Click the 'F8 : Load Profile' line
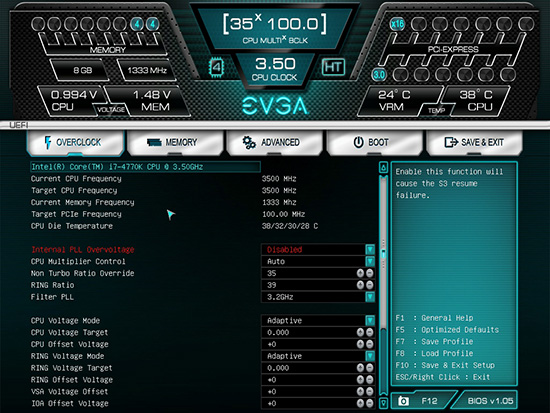This screenshot has height=413, width=550. point(434,353)
